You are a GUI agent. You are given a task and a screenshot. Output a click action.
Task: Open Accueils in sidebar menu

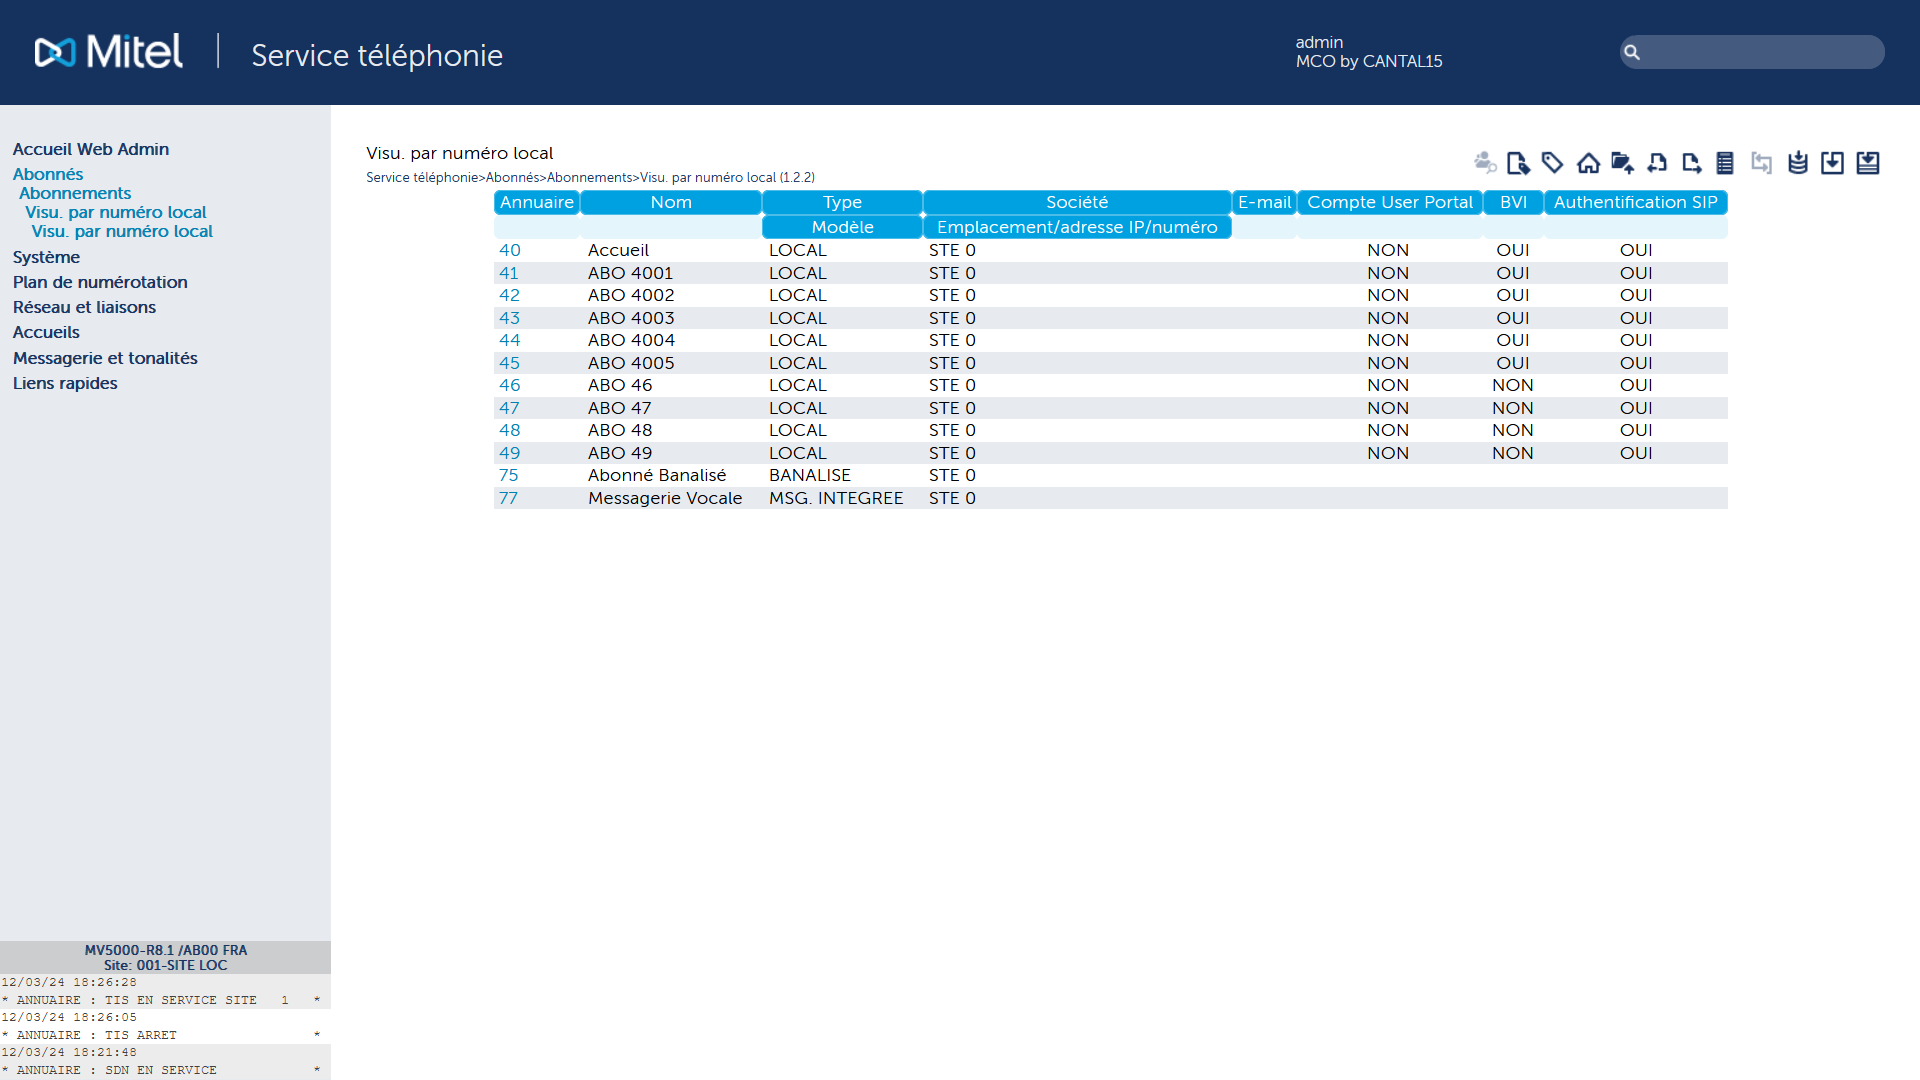pos(46,332)
